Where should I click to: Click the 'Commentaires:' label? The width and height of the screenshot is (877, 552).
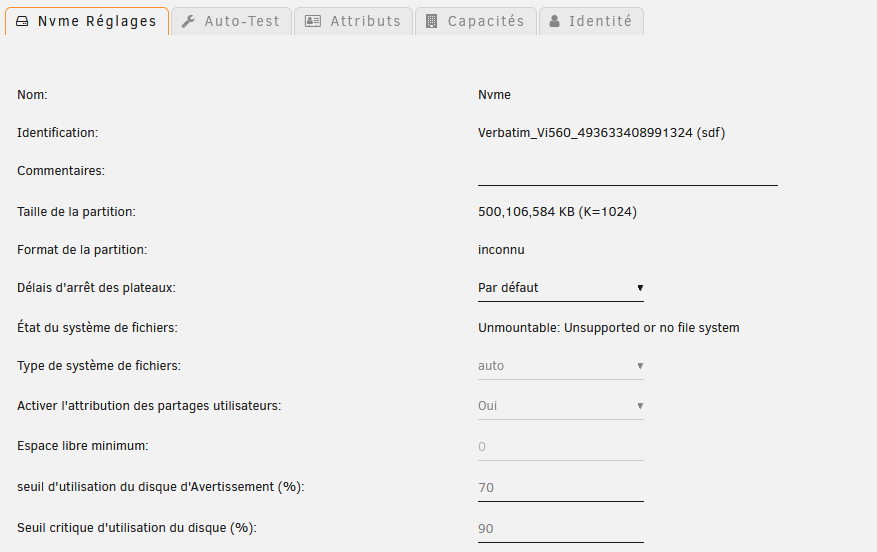click(x=60, y=171)
